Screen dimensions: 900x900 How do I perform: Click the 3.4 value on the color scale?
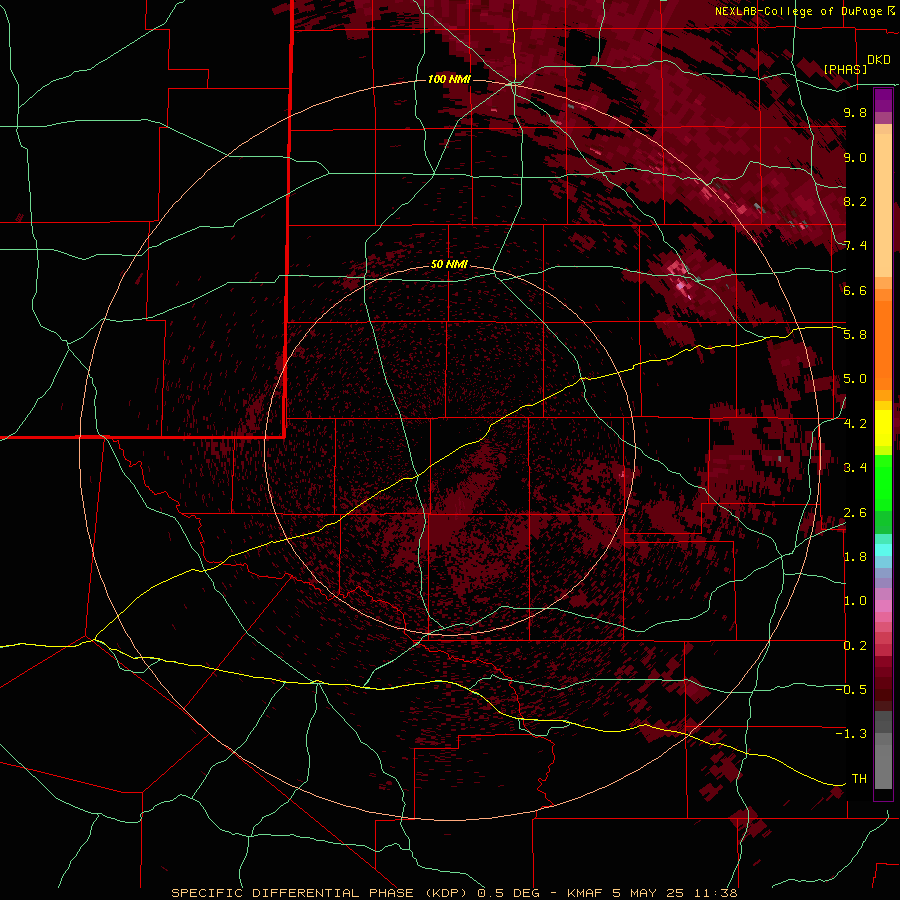855,468
